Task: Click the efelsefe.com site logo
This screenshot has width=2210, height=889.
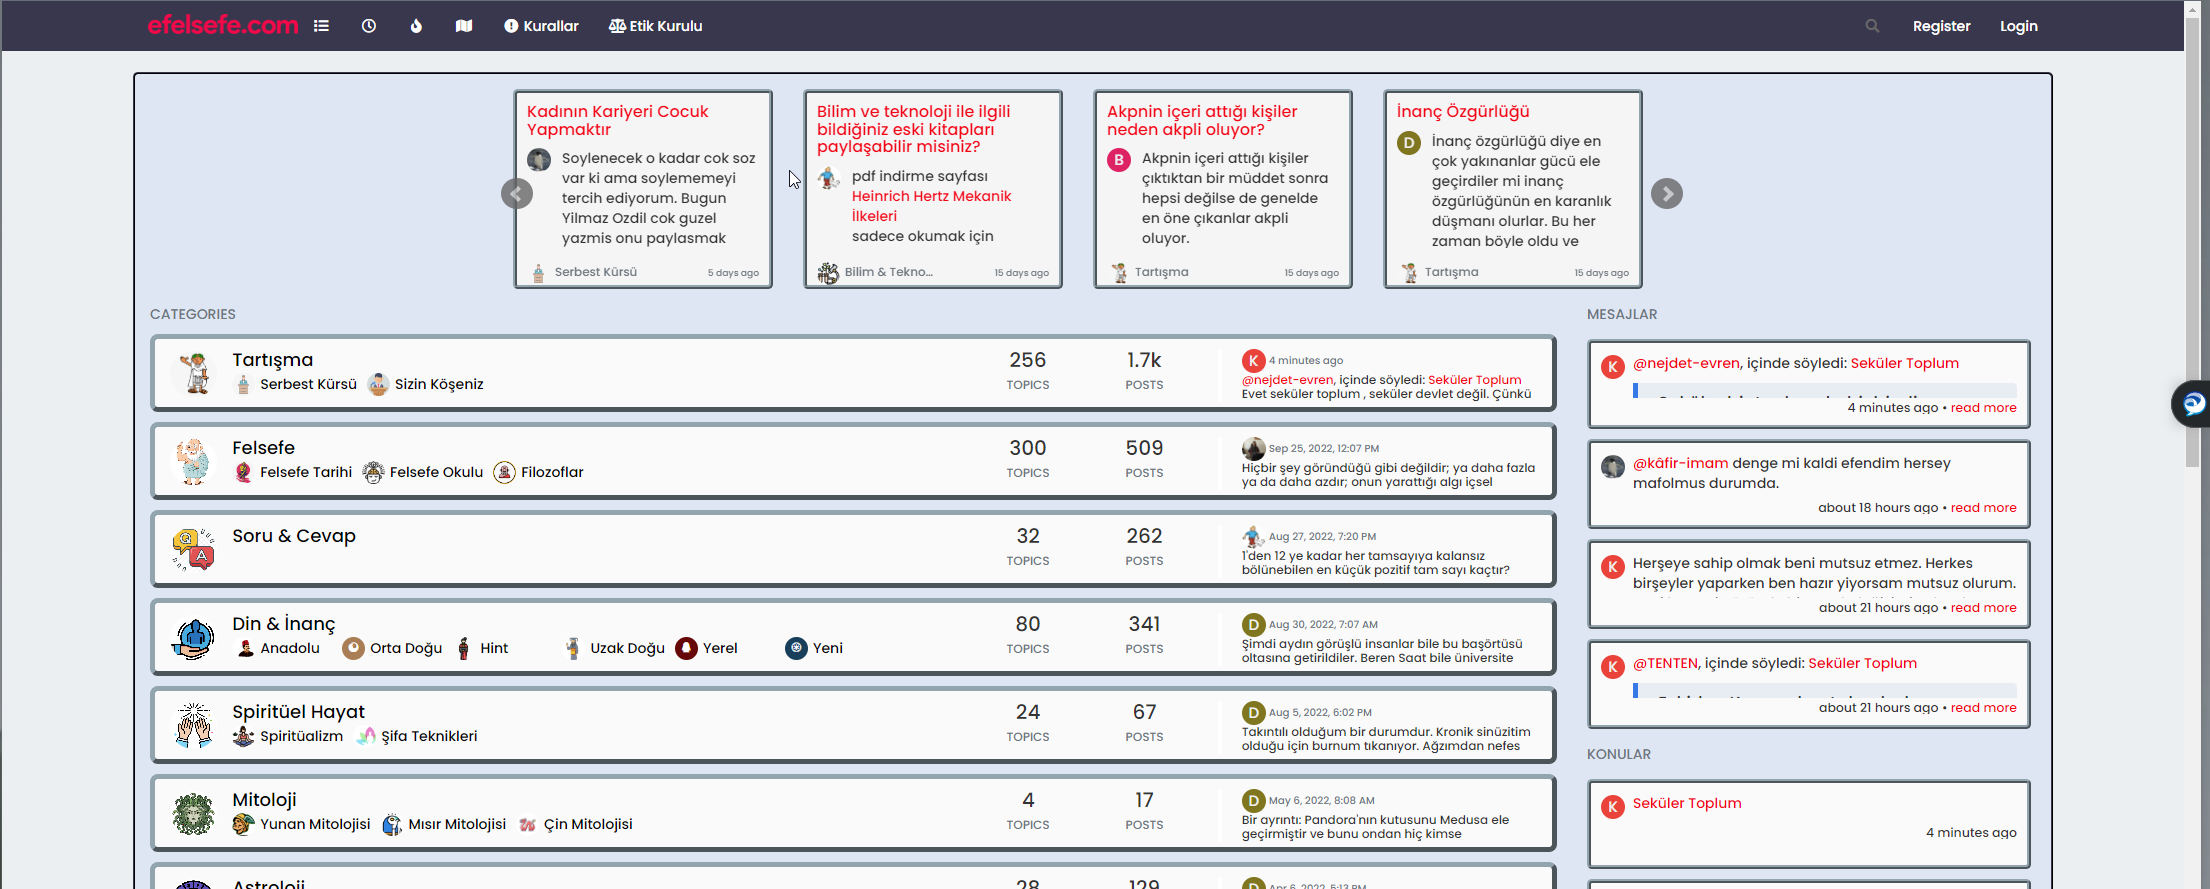Action: coord(222,25)
